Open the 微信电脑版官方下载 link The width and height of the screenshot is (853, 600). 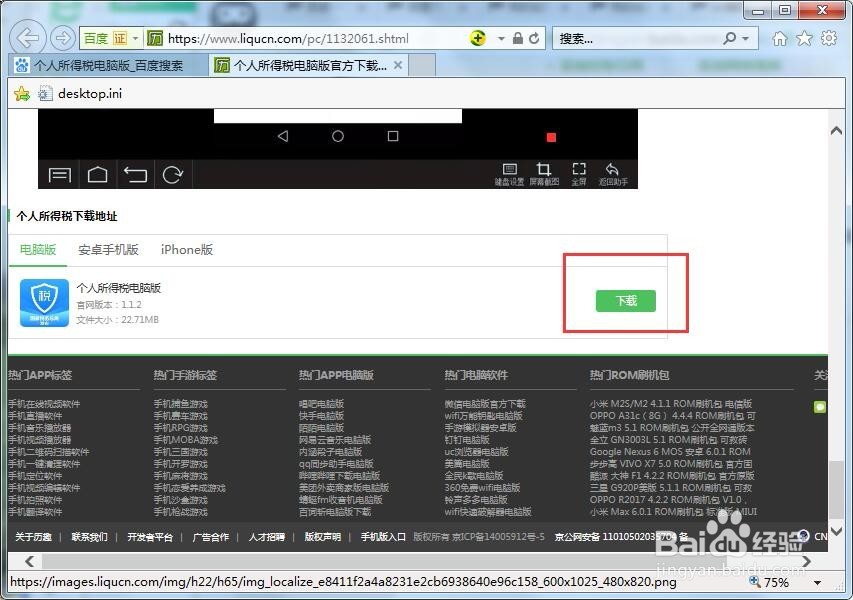[x=485, y=404]
